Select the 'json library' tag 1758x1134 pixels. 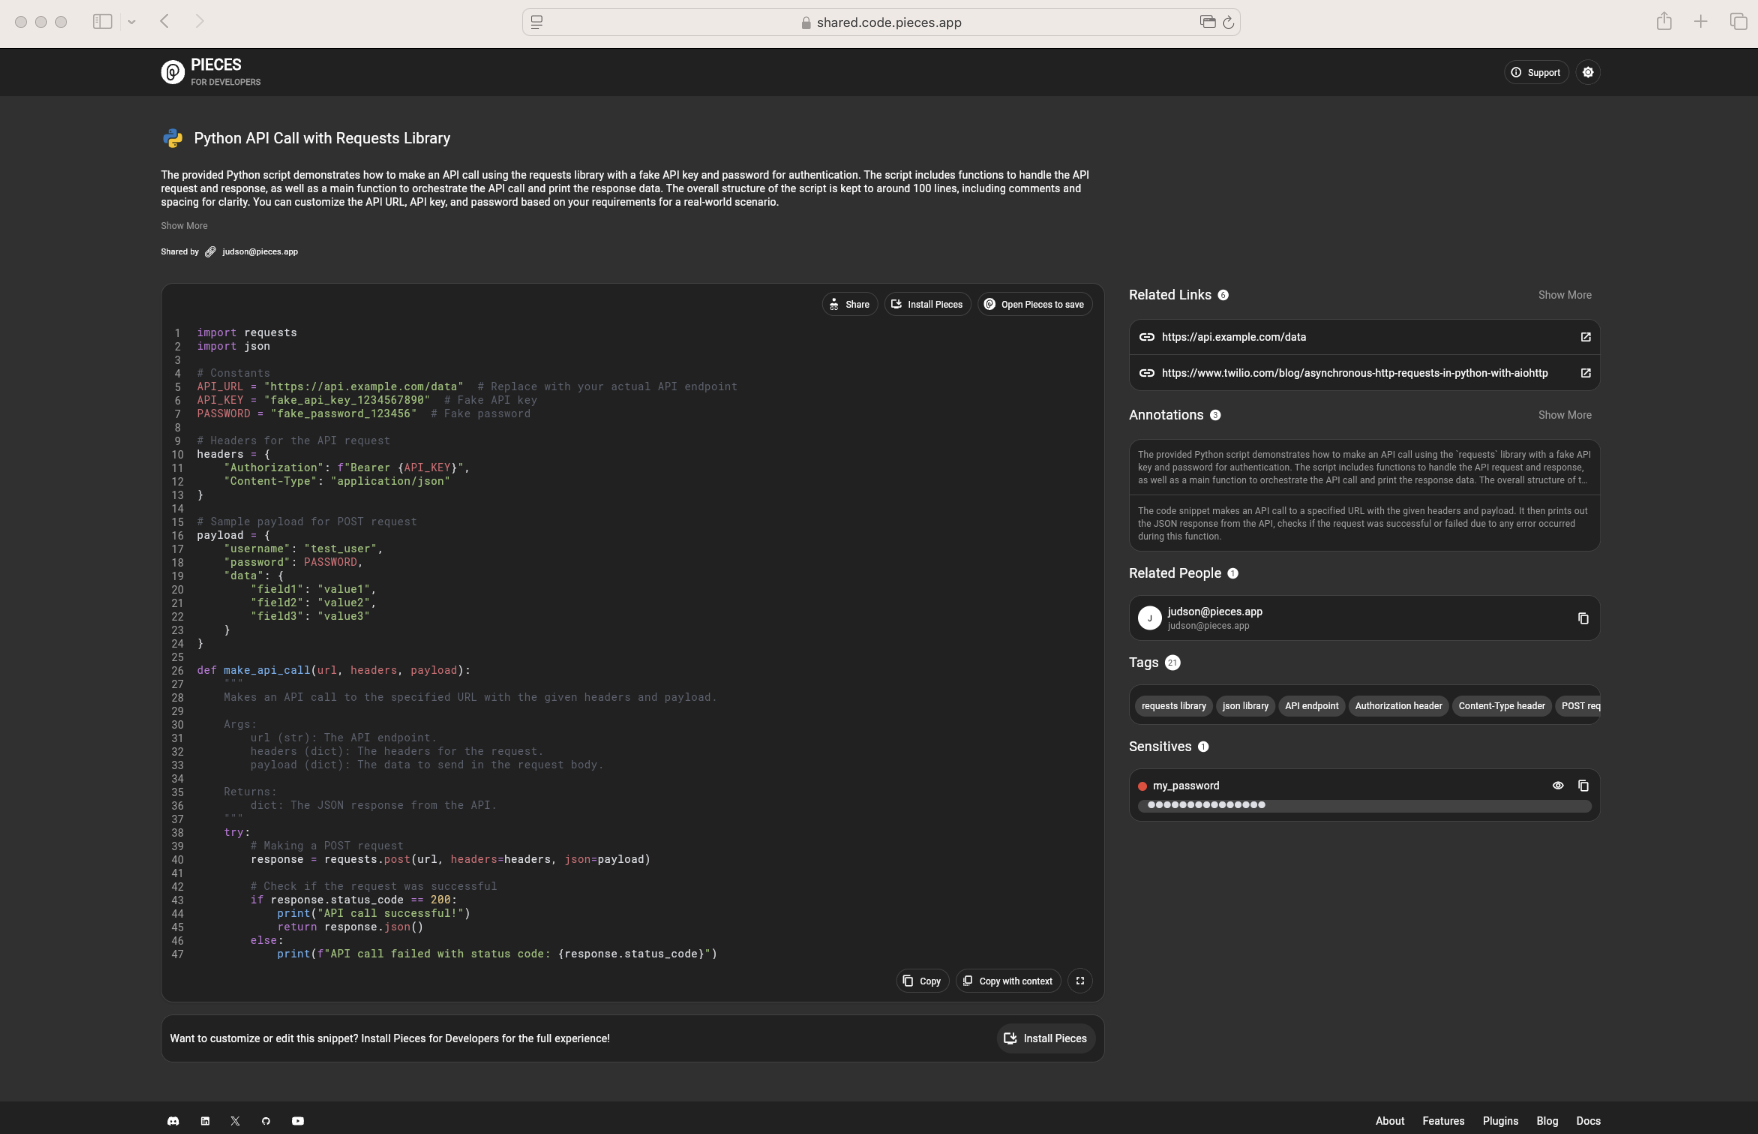click(1245, 706)
